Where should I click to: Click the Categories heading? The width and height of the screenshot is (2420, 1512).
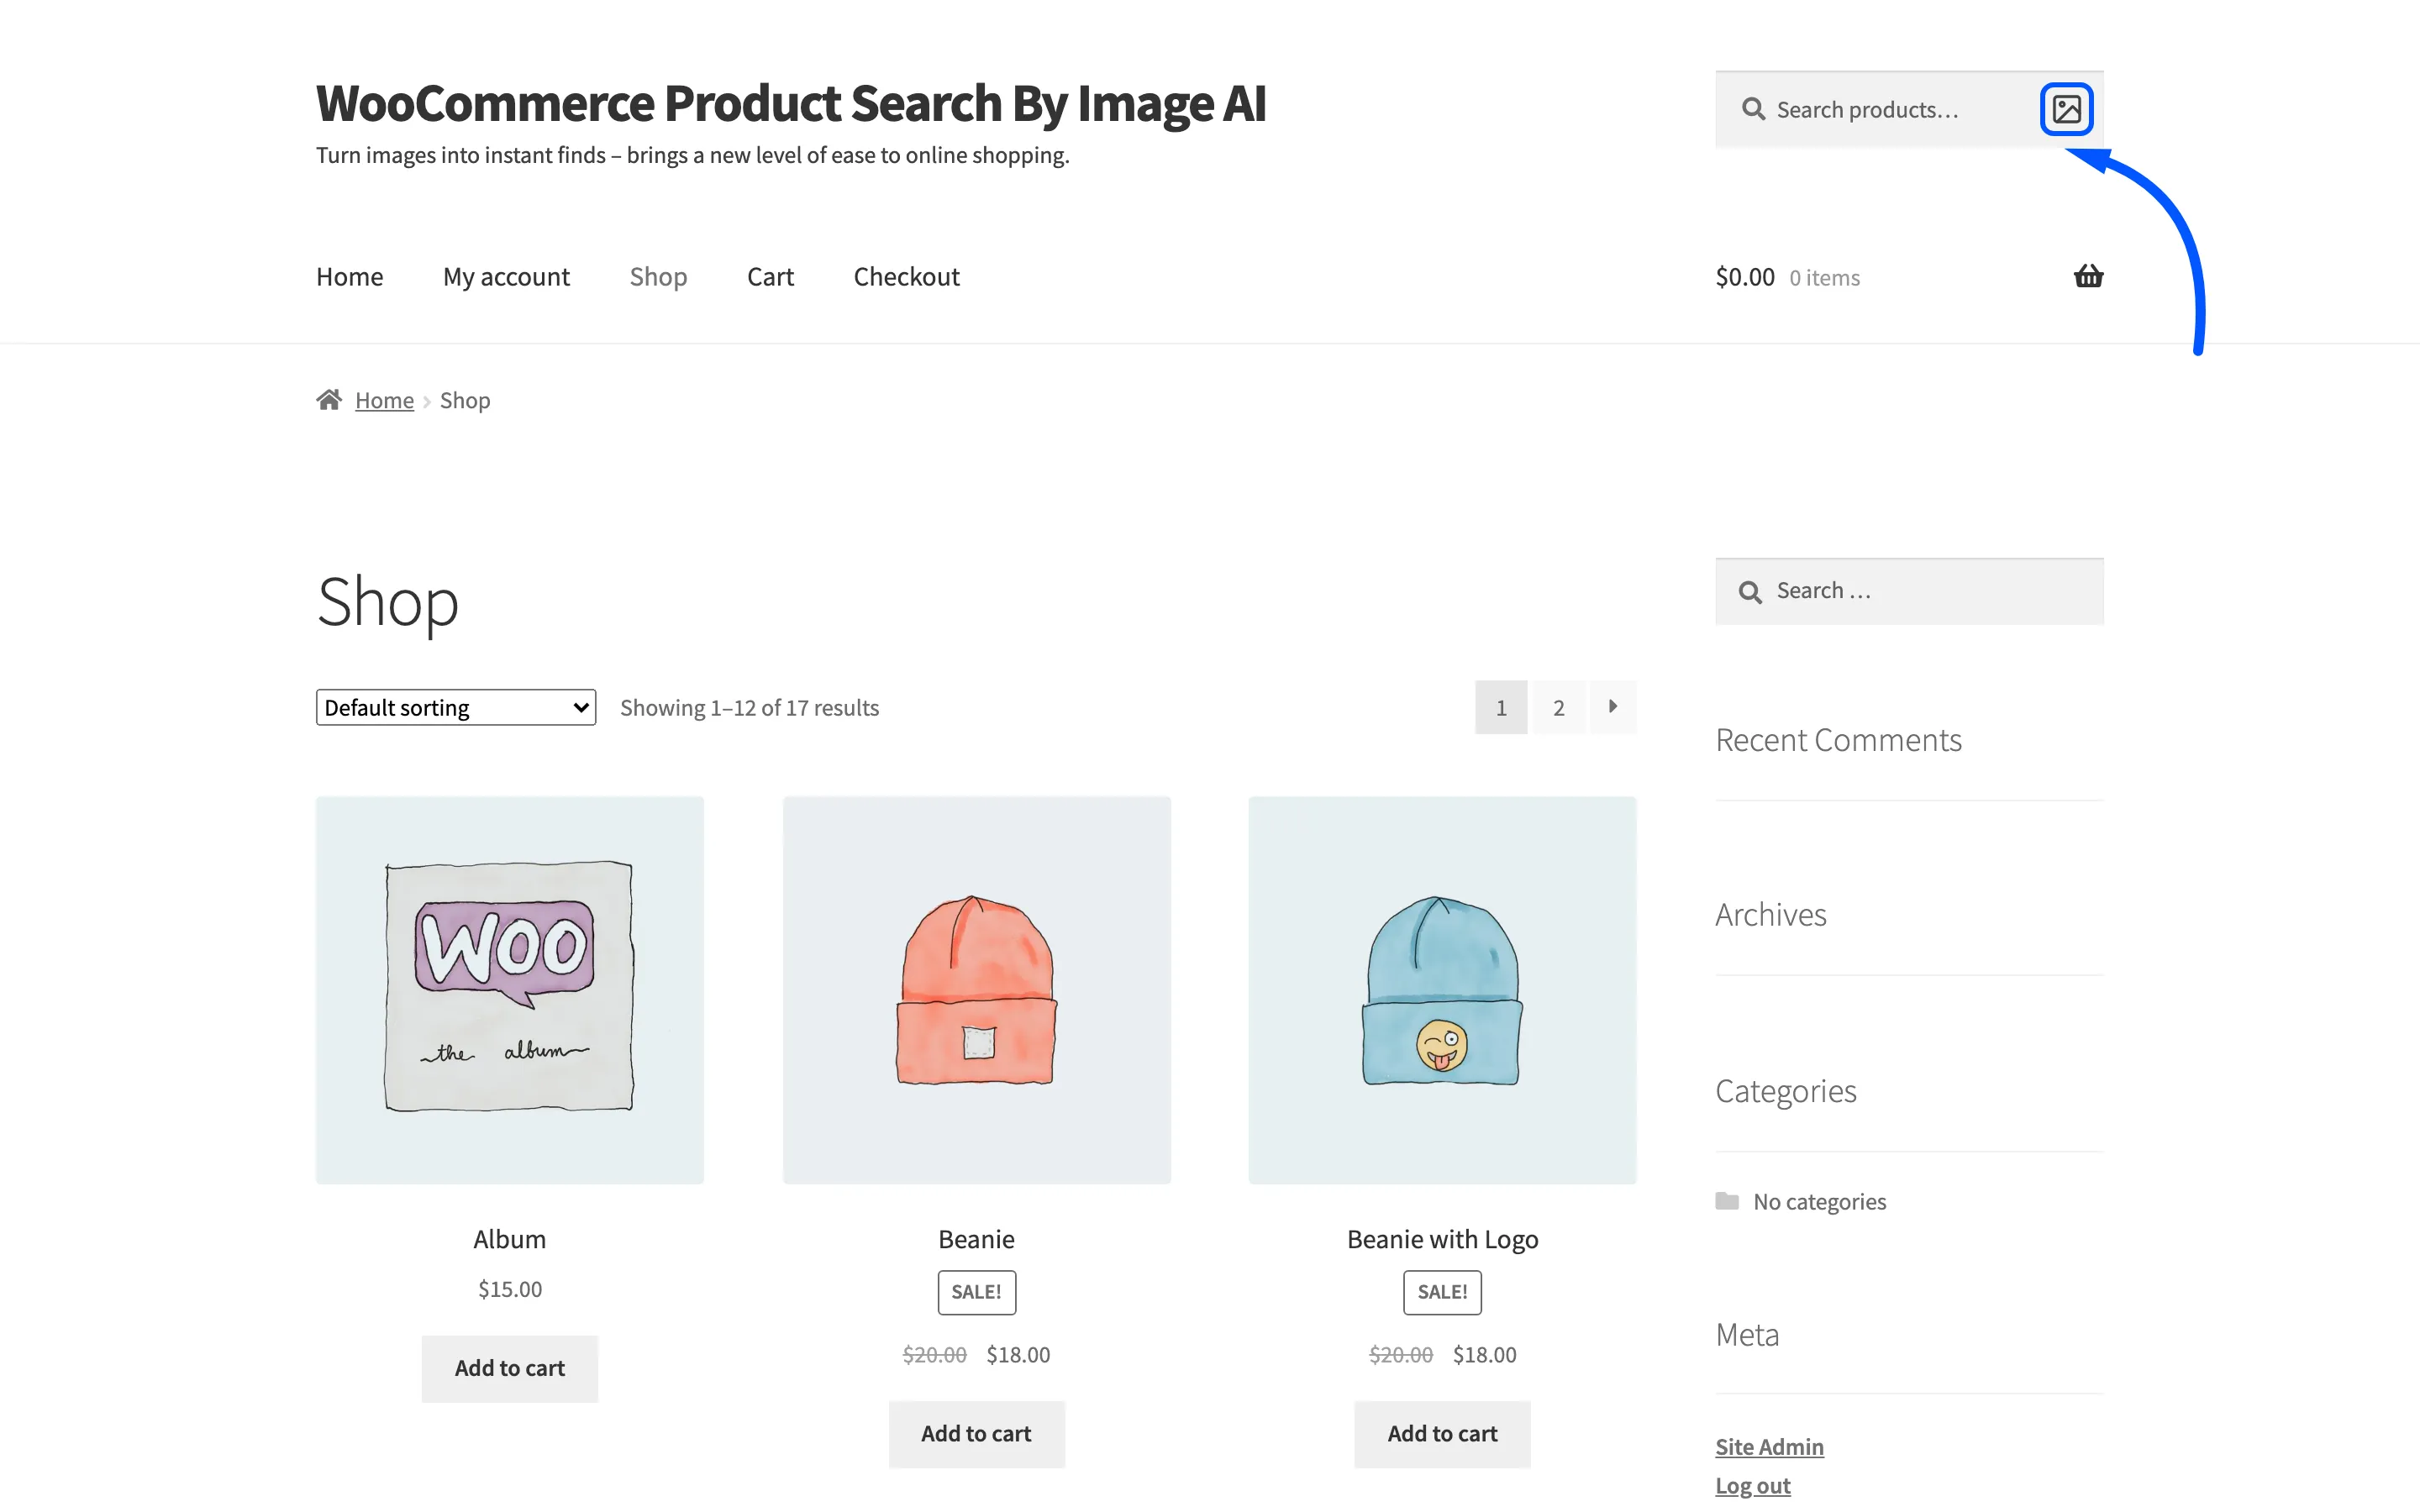(1785, 1091)
